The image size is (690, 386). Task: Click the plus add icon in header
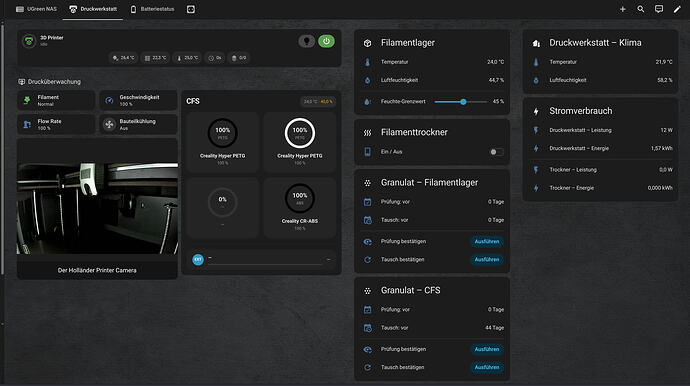pos(623,9)
